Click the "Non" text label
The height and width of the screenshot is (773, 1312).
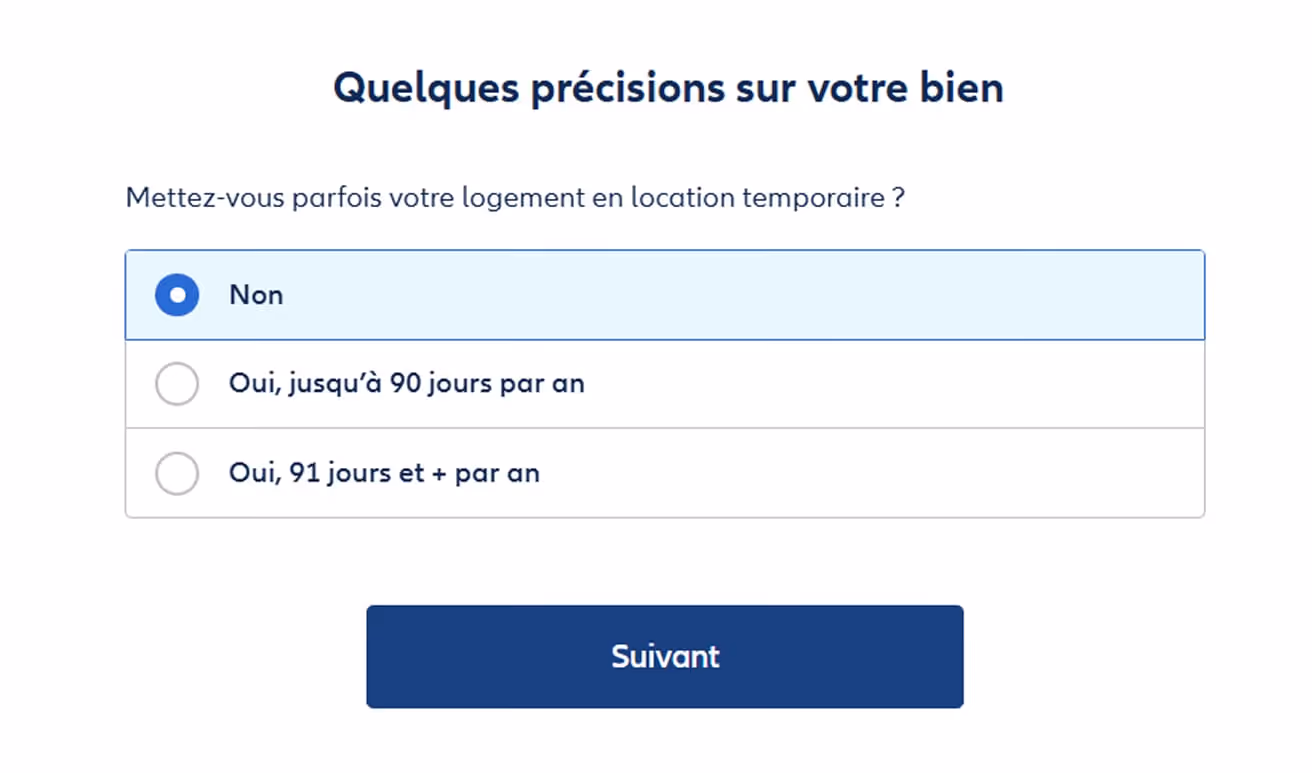pyautogui.click(x=256, y=295)
